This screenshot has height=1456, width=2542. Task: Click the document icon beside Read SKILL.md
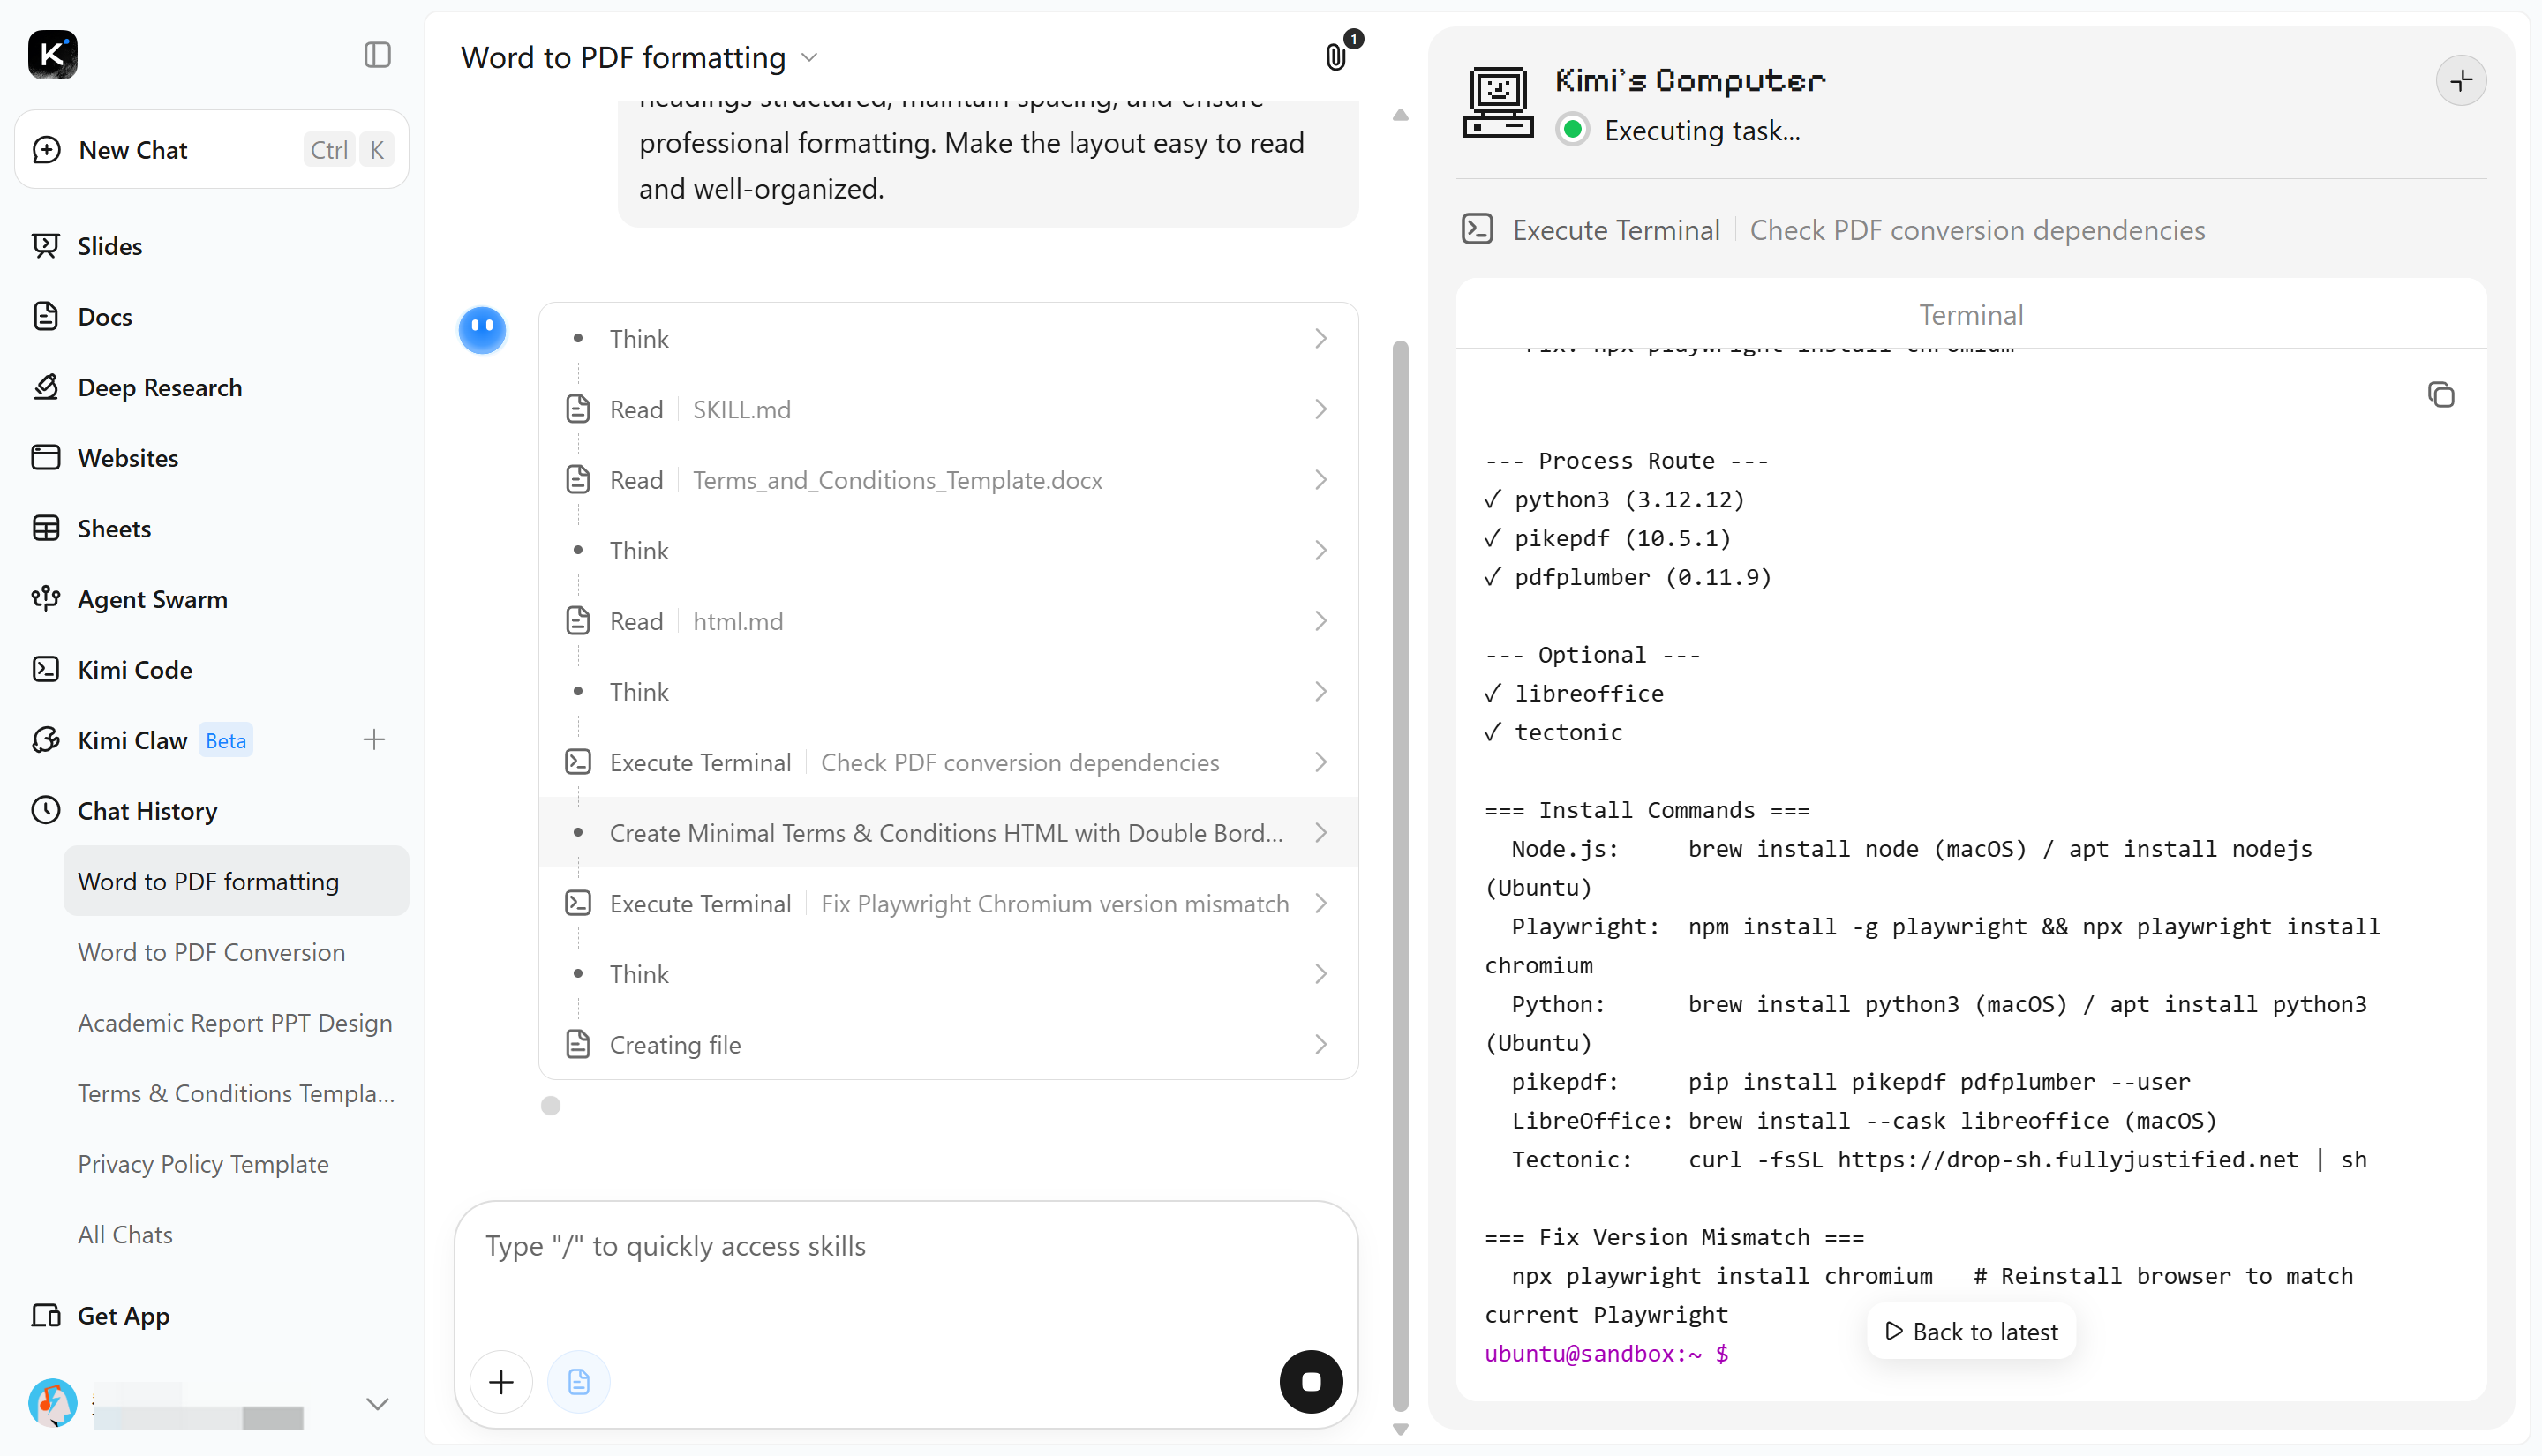point(578,409)
